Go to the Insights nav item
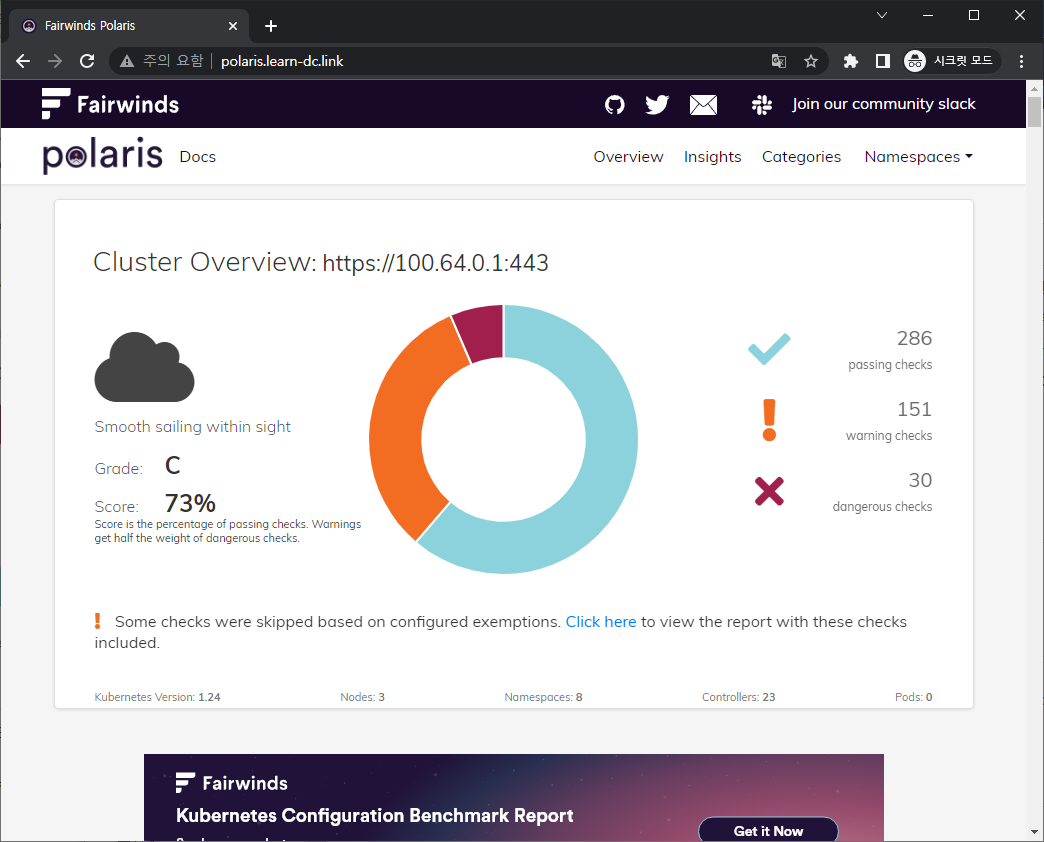Screen dimensions: 1044x842 [712, 157]
